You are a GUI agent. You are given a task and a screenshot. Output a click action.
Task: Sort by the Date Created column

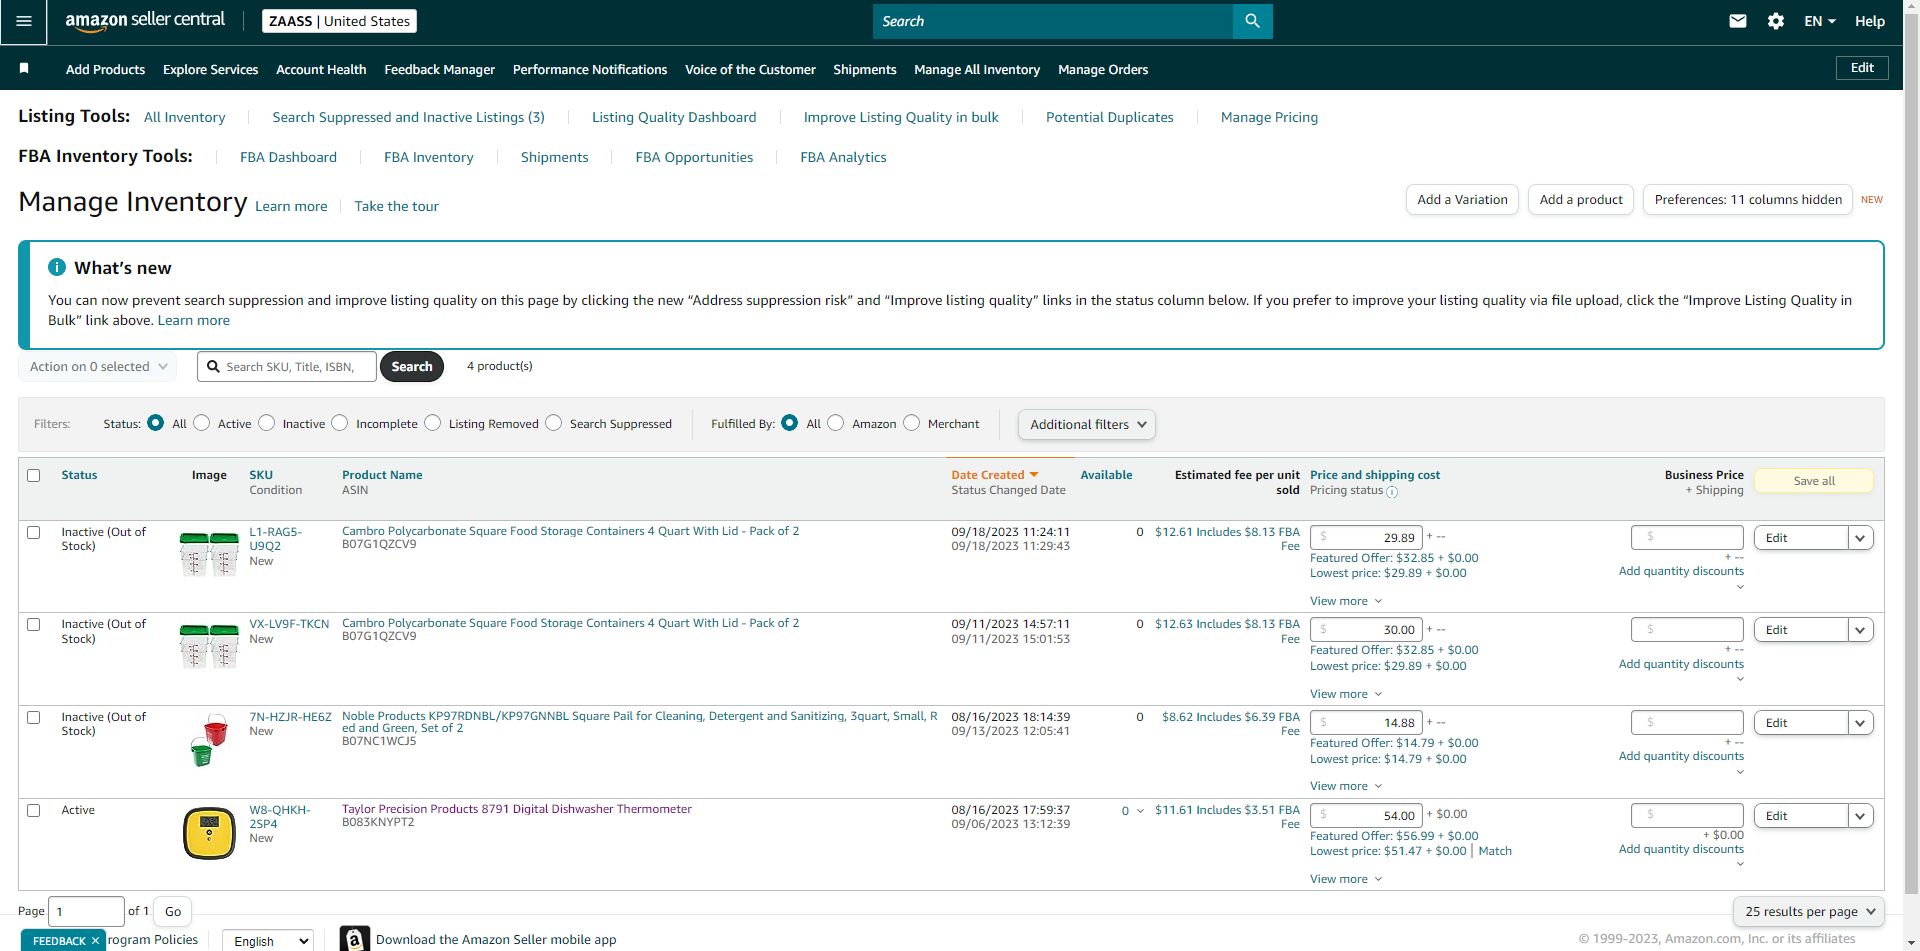(x=994, y=475)
